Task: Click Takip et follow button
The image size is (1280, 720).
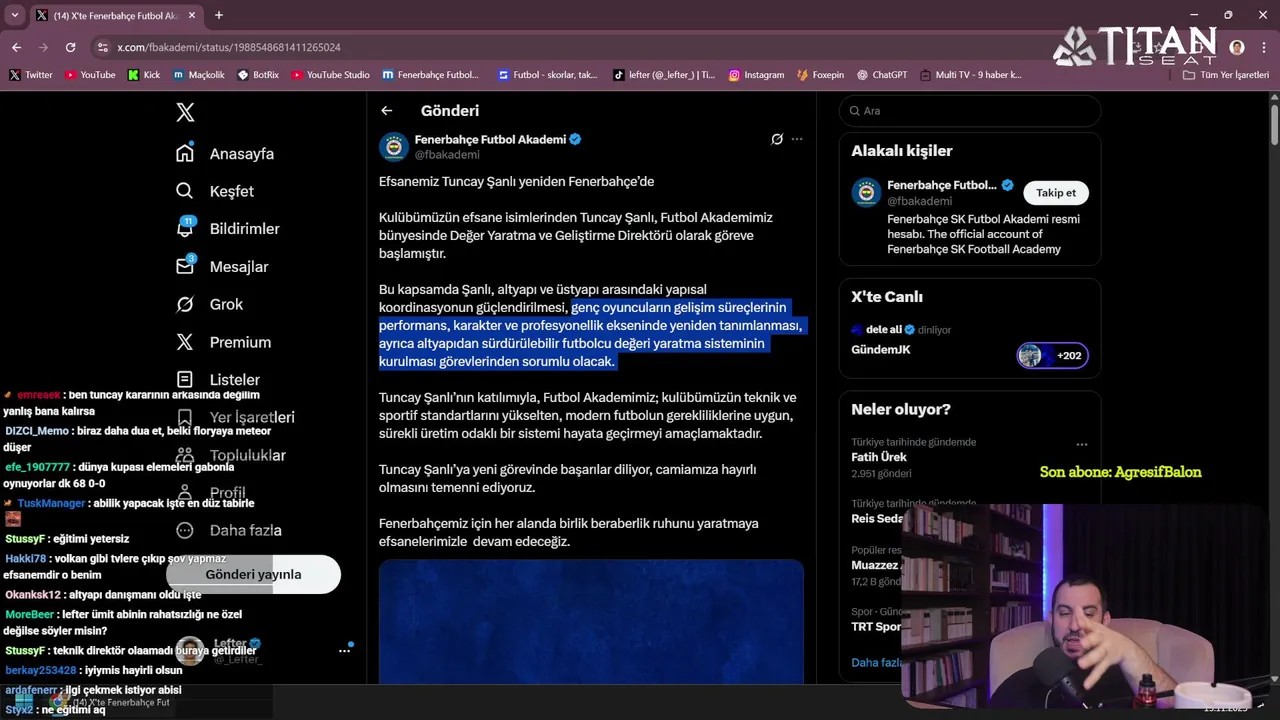Action: [x=1056, y=193]
